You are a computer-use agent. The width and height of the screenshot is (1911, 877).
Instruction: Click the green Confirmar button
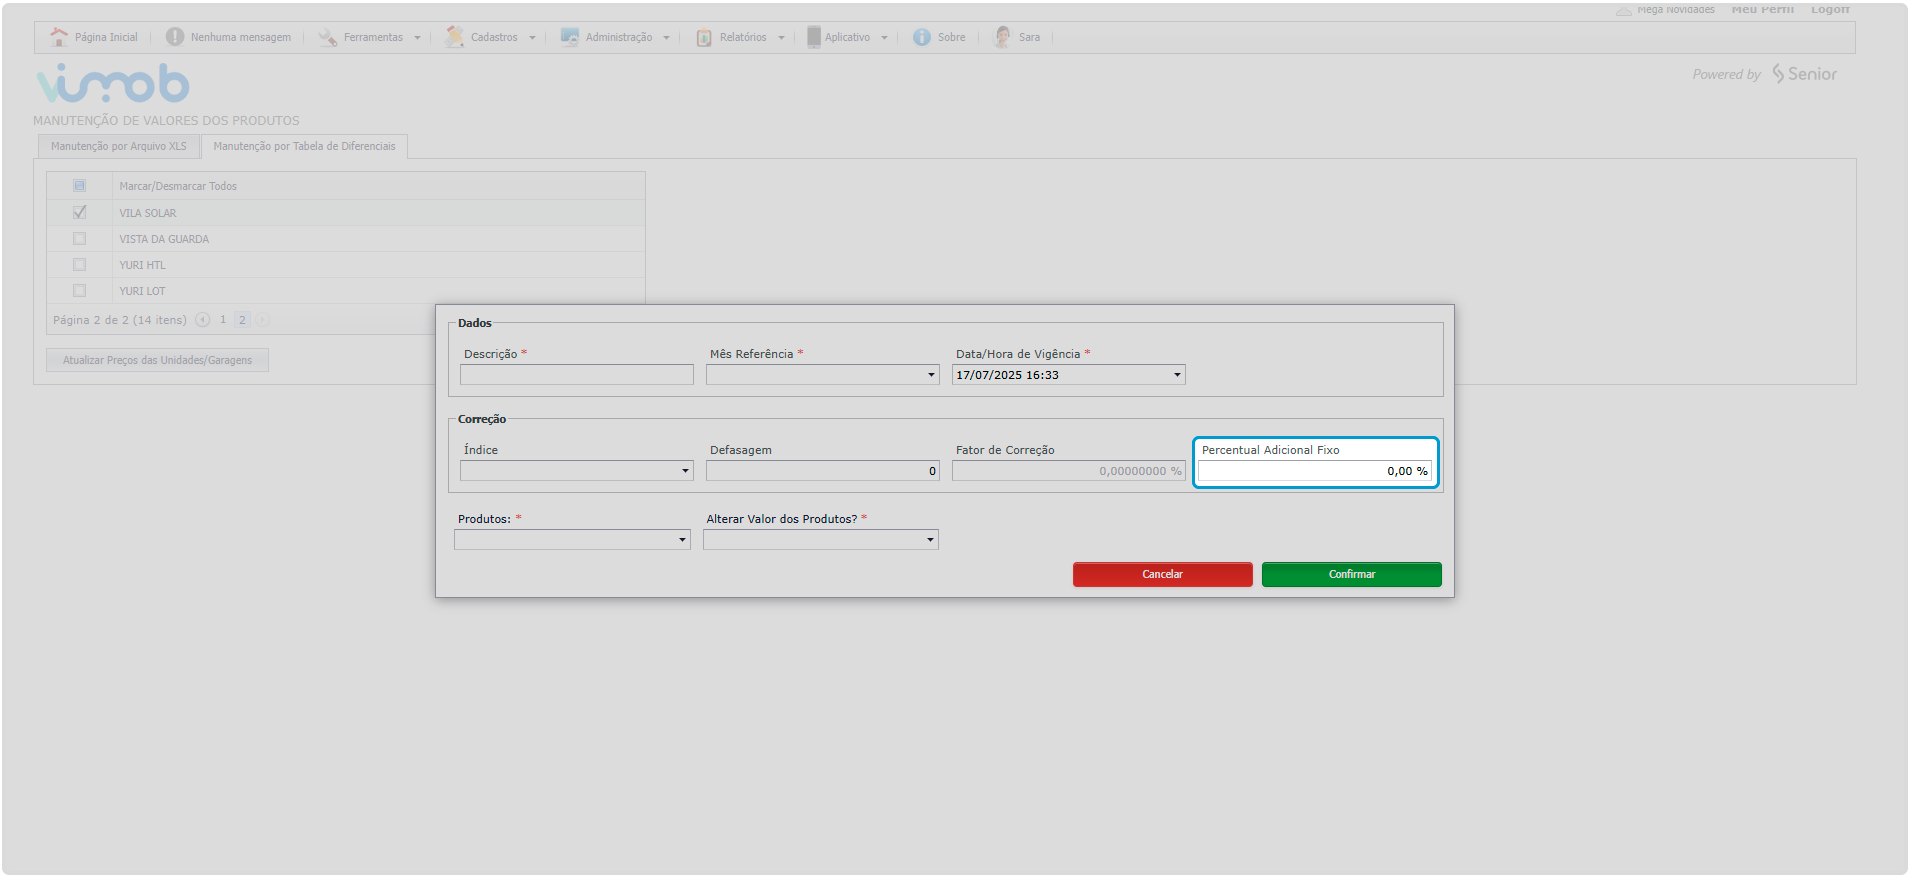[x=1351, y=574]
